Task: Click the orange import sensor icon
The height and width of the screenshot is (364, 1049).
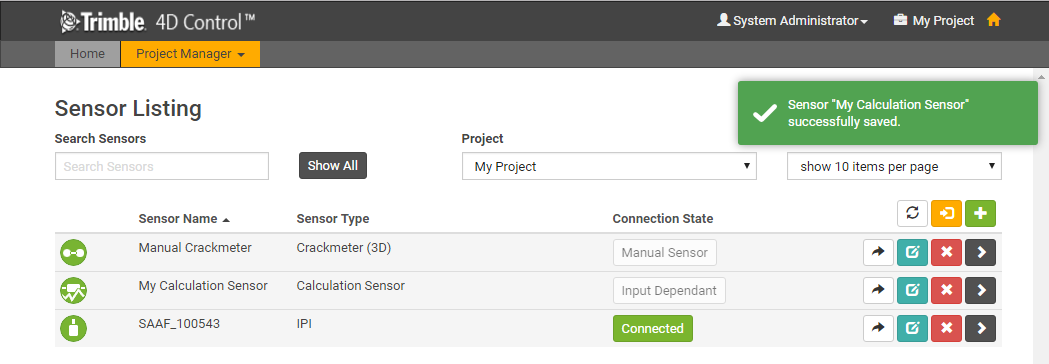Action: pos(947,213)
